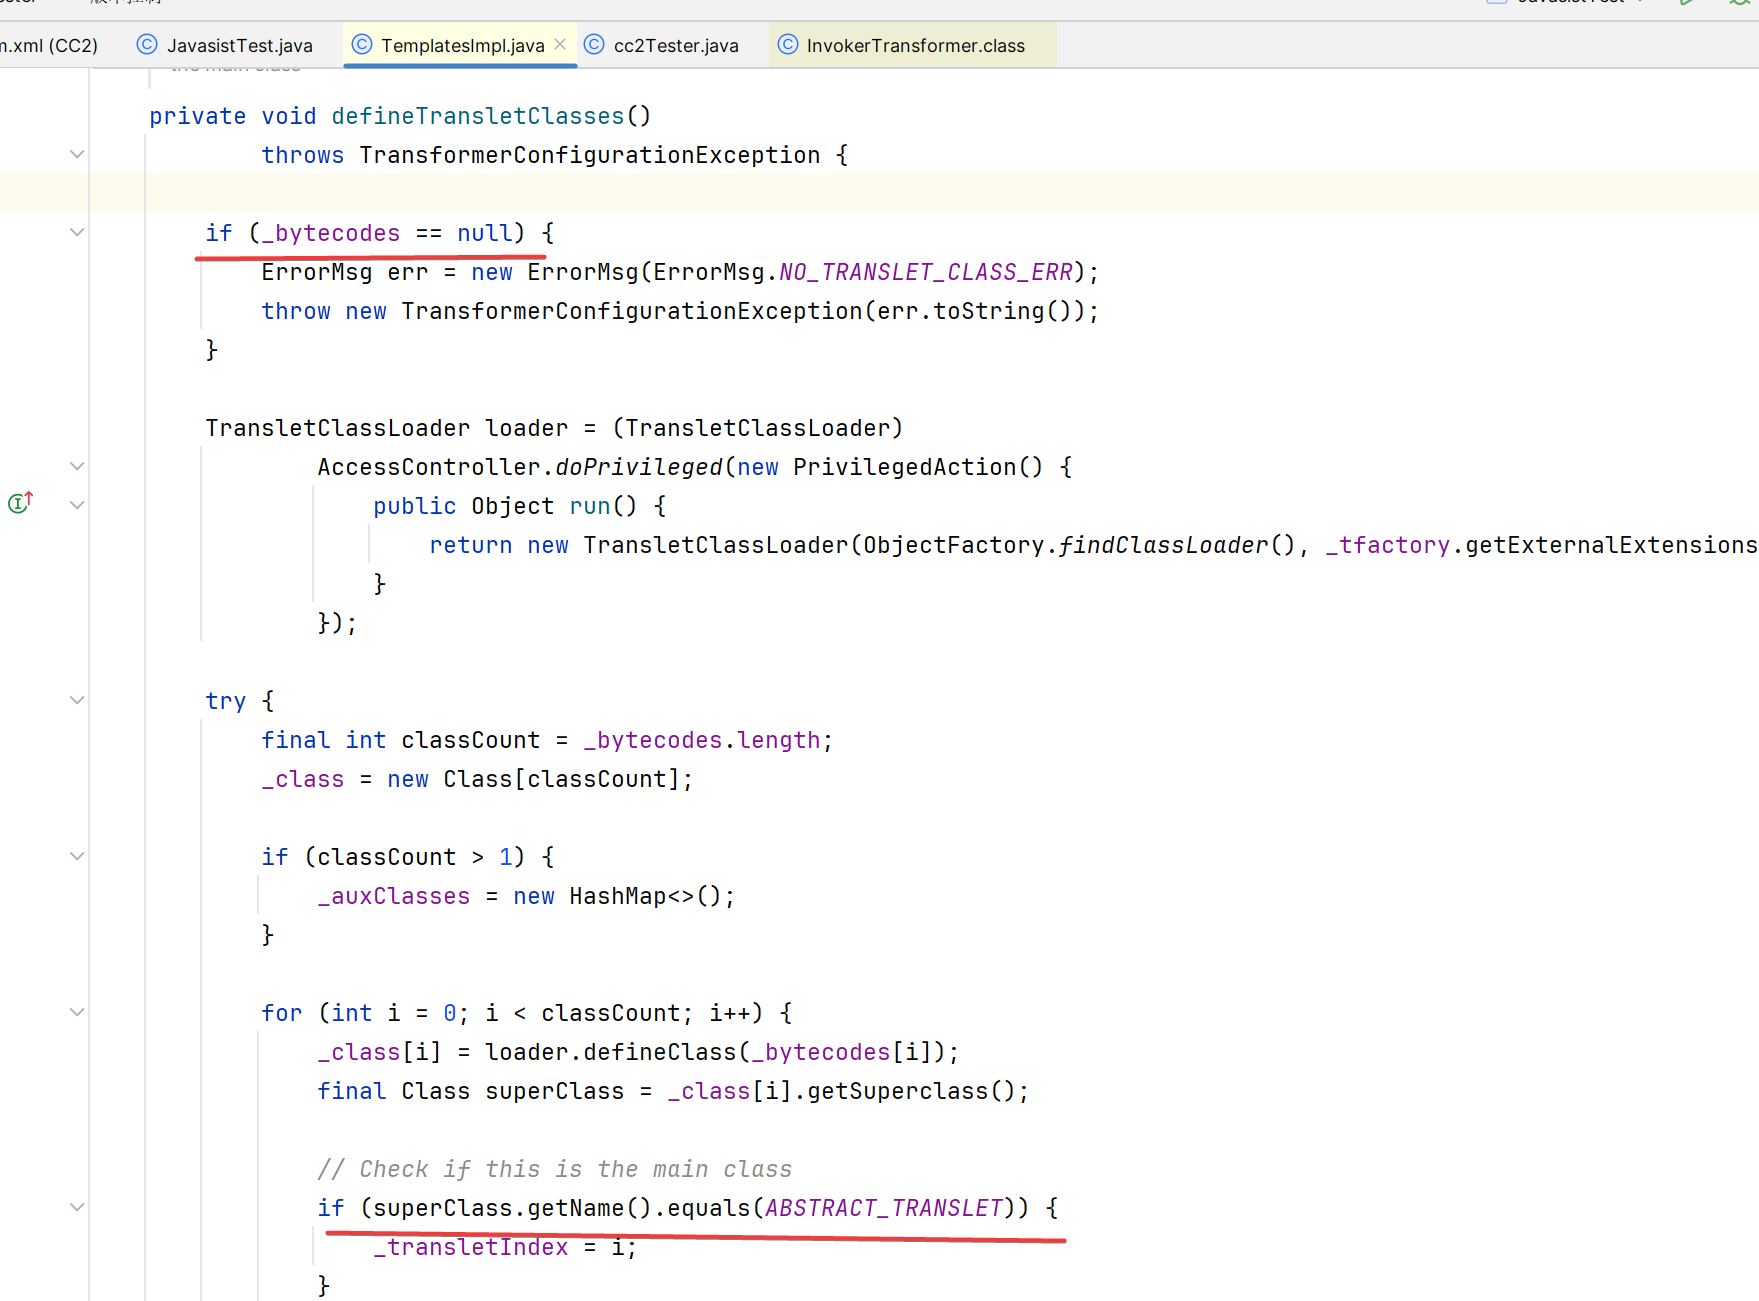
Task: Collapse the if (classCount > 1) block
Action: [x=77, y=856]
